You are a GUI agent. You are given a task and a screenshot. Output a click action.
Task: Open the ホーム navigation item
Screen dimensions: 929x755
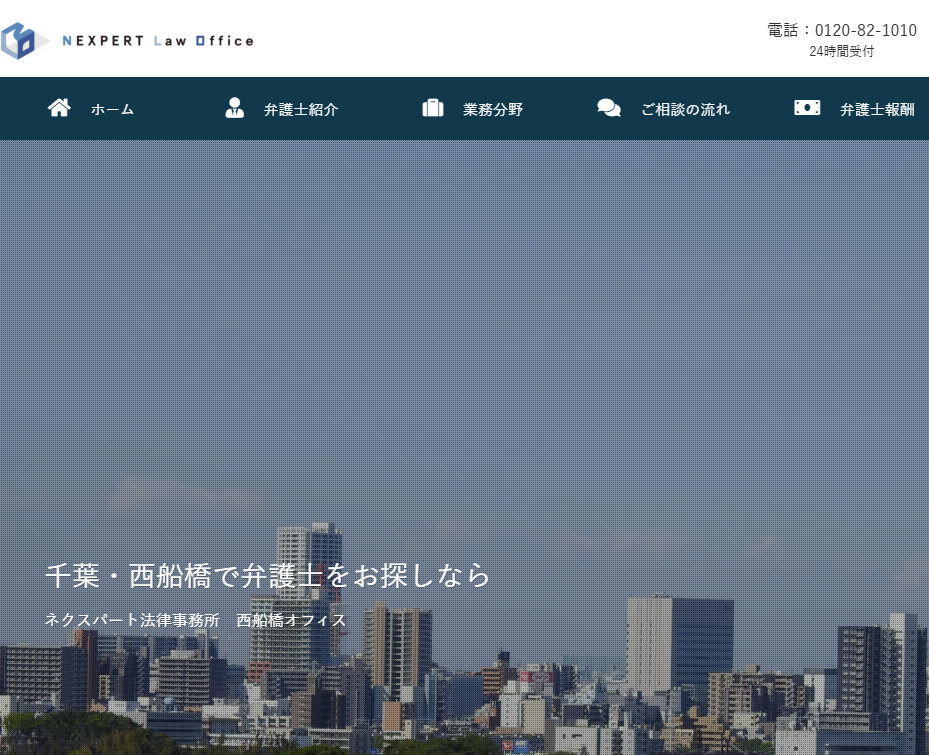pos(111,110)
